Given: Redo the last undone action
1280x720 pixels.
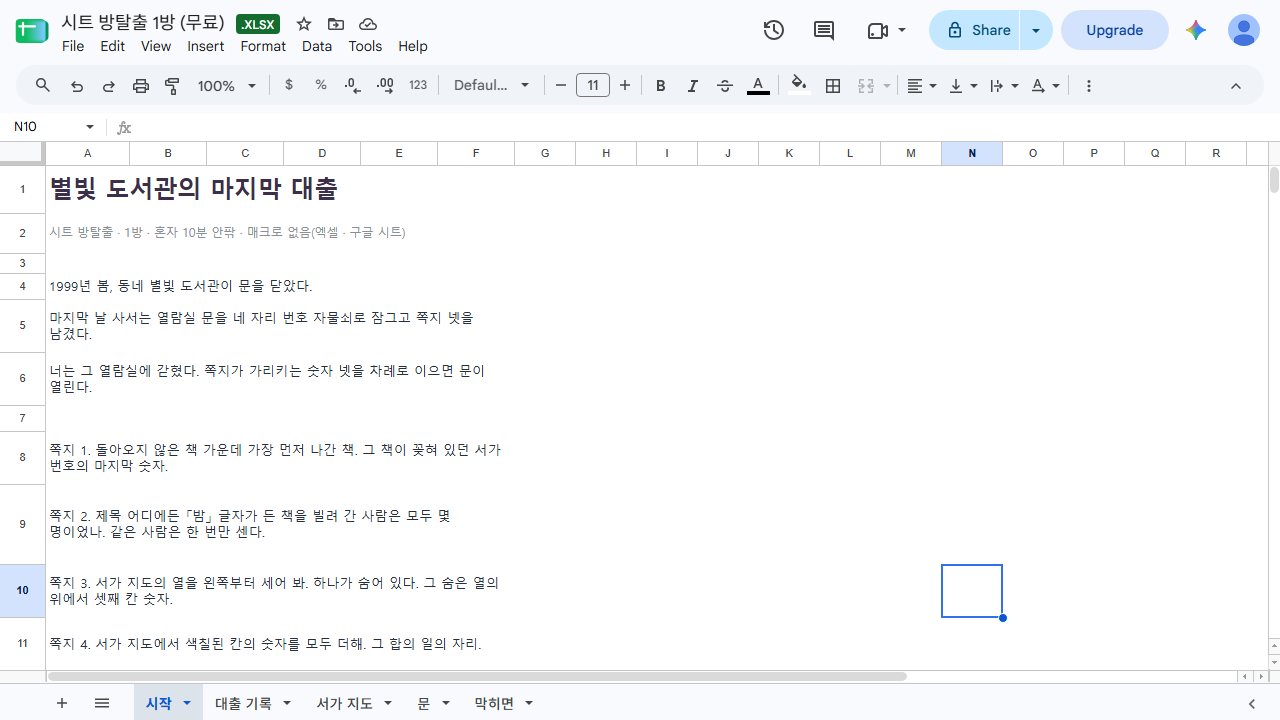Looking at the screenshot, I should click(x=109, y=86).
